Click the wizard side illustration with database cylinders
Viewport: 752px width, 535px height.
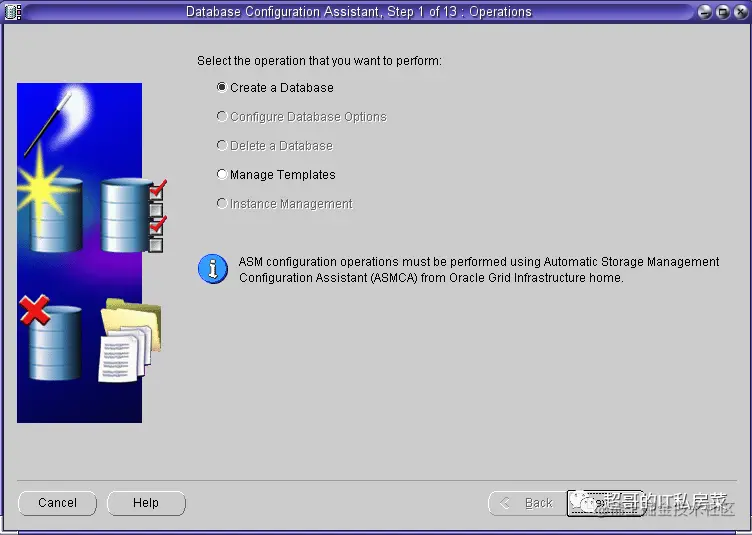coord(92,253)
